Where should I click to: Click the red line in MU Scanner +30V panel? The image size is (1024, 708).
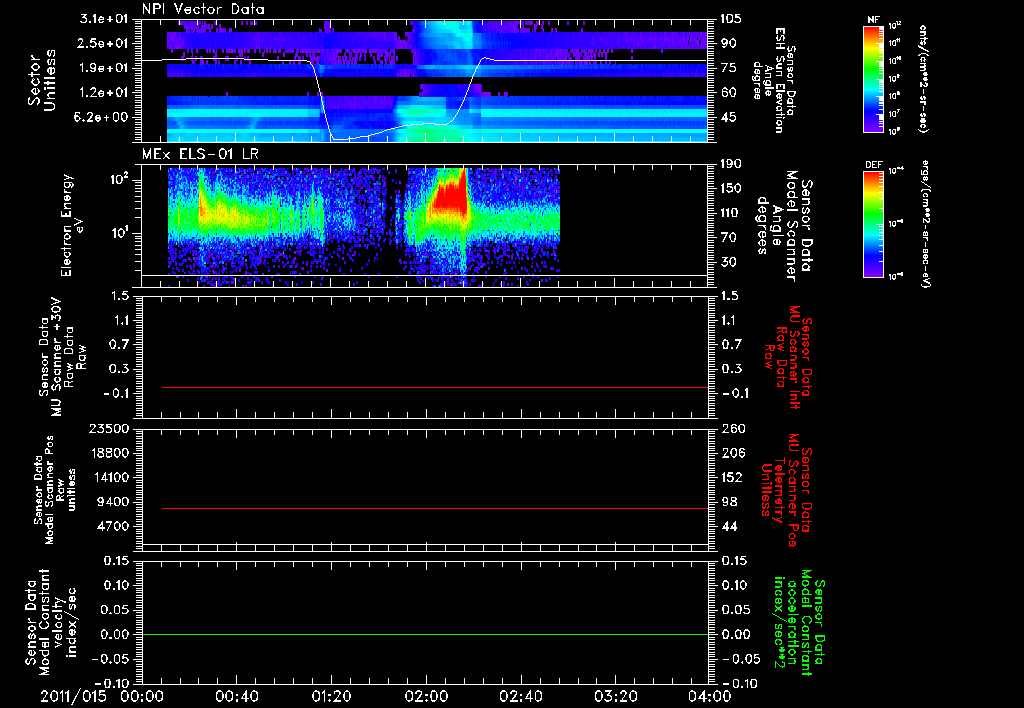[x=435, y=387]
